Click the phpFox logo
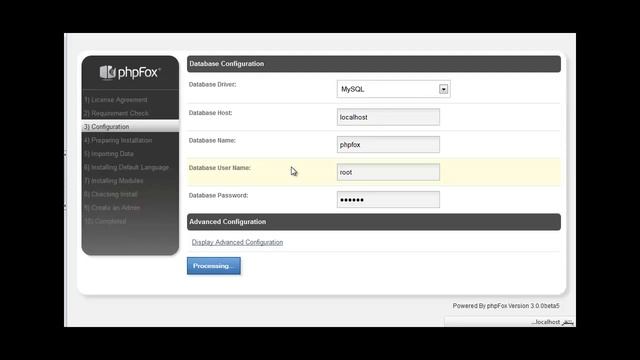 (130, 73)
